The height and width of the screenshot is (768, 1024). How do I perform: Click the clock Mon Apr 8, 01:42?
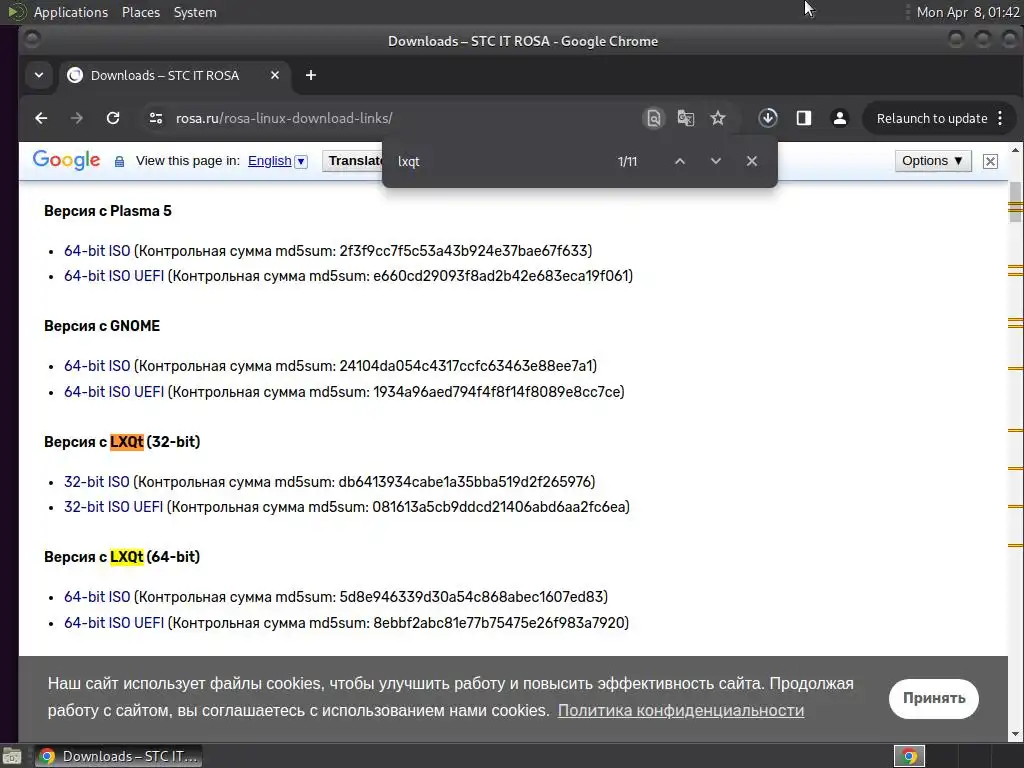click(x=968, y=12)
